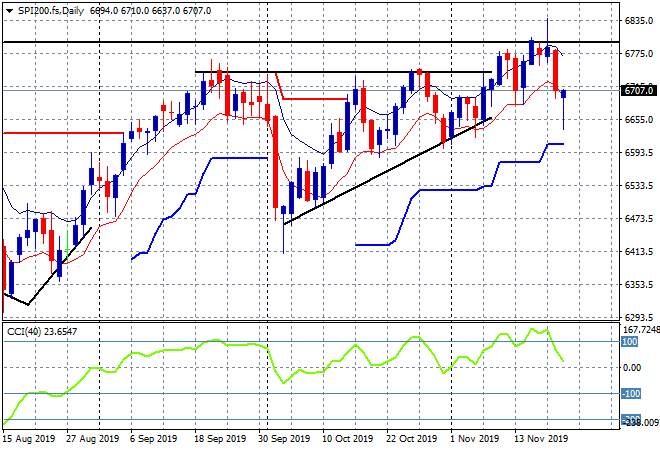Select the rising black trendline from October low
This screenshot has width=660, height=450.
point(387,171)
